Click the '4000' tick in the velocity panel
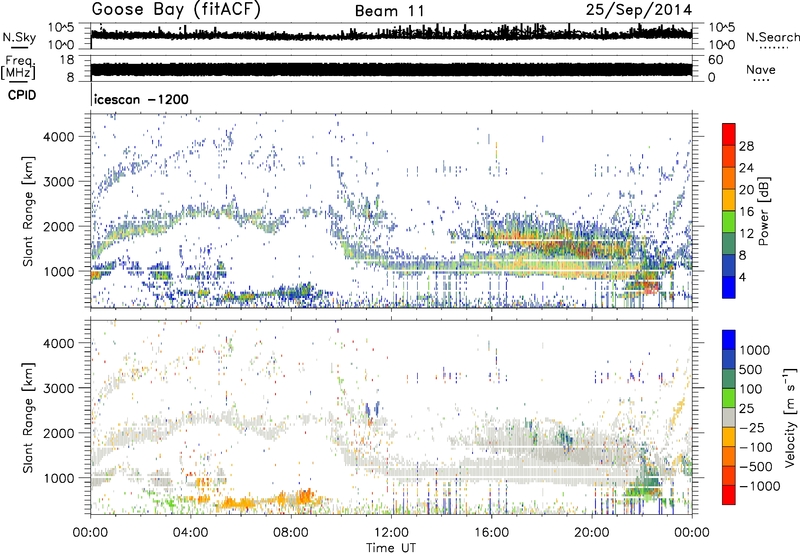Screen dimensions: 800x554 58,343
